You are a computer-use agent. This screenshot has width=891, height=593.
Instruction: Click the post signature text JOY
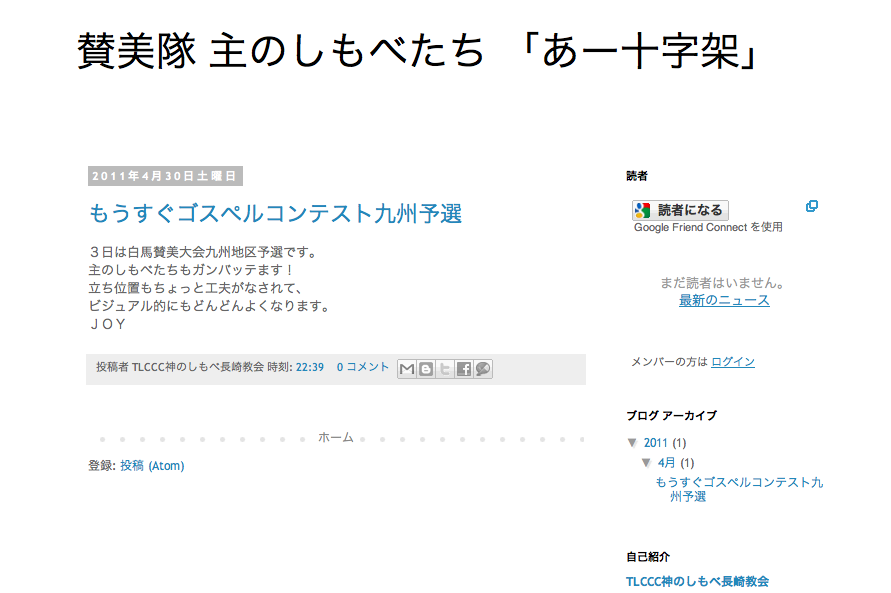107,324
